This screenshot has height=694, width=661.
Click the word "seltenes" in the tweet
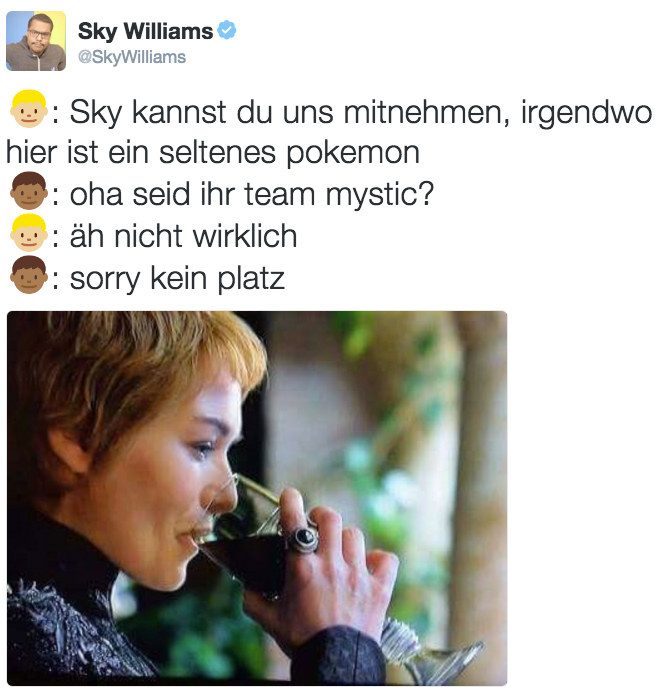[x=217, y=153]
